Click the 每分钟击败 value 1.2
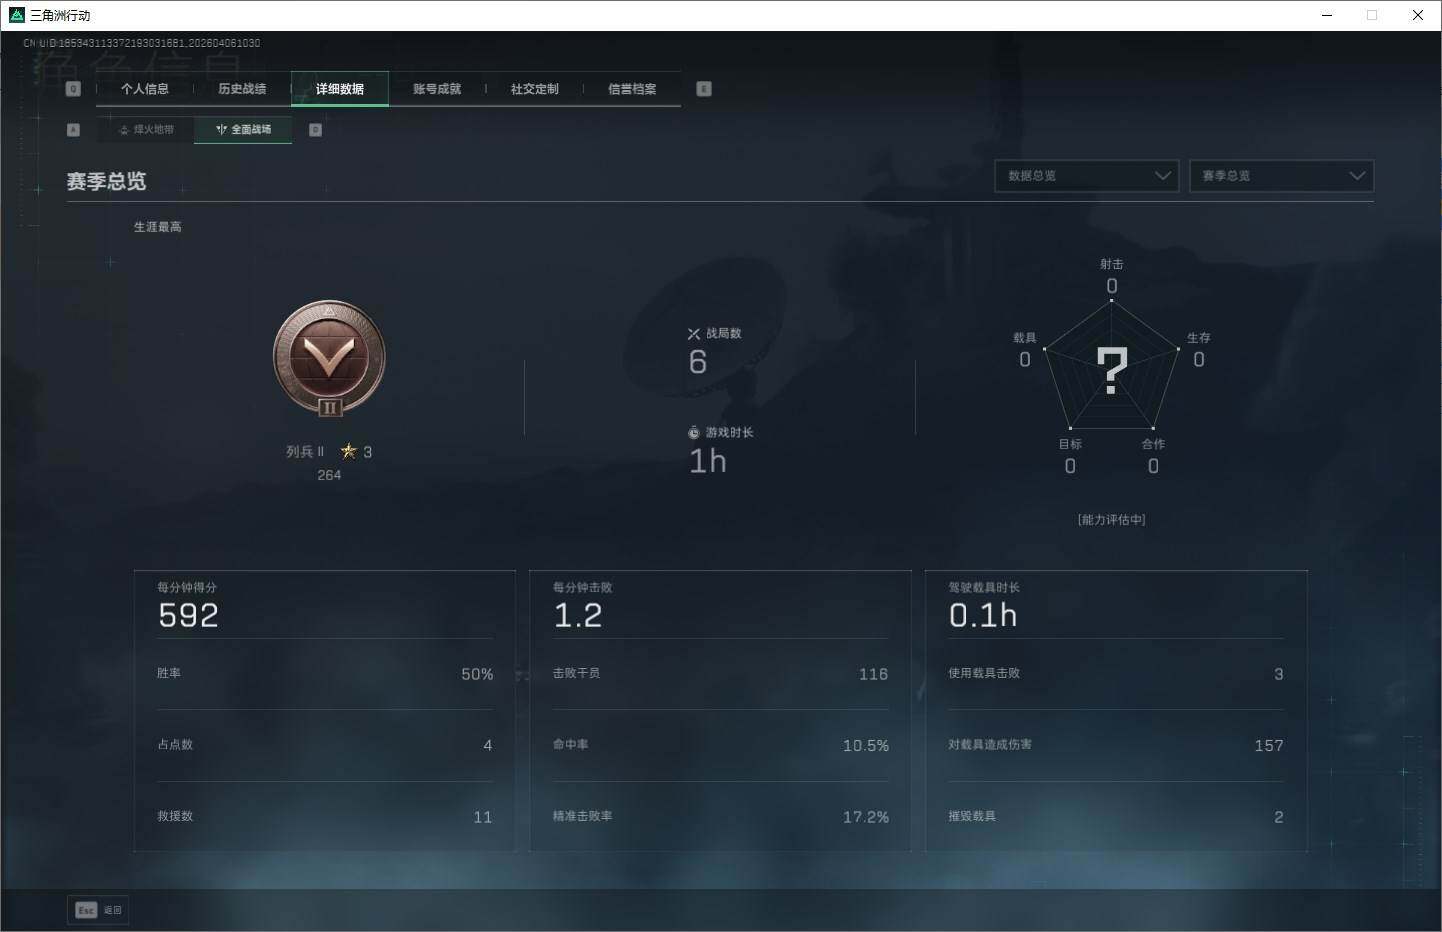The image size is (1442, 932). click(x=578, y=615)
